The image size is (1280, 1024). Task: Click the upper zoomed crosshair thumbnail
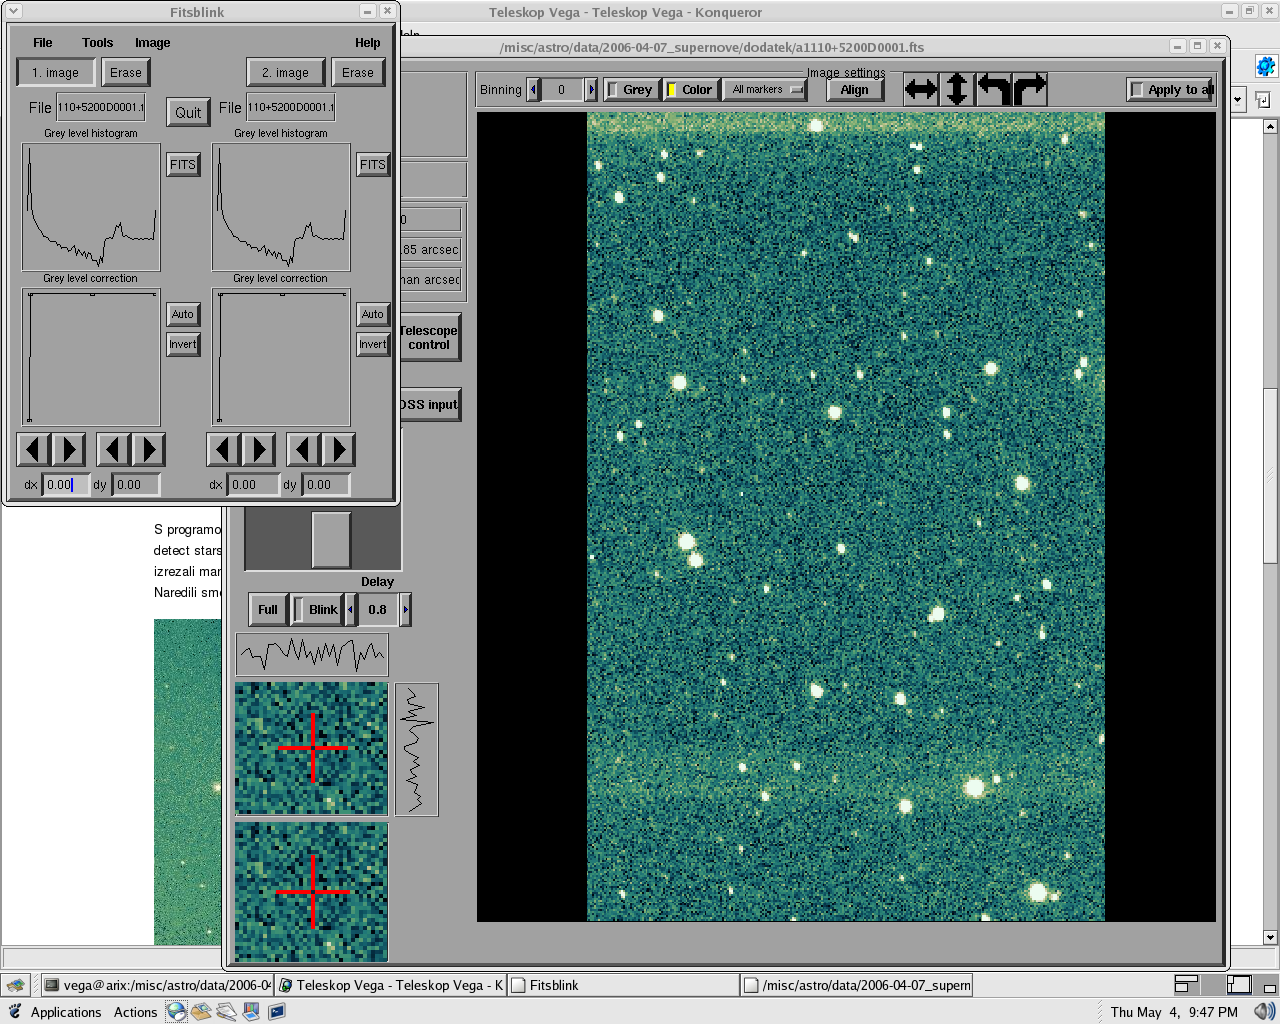click(311, 749)
